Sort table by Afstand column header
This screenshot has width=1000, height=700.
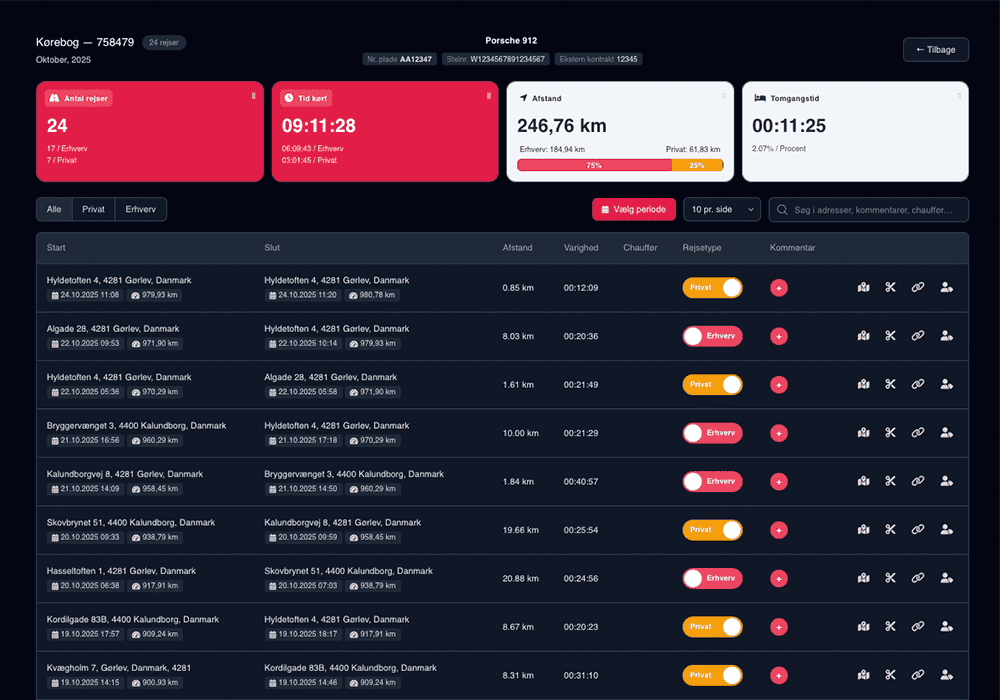tap(517, 248)
